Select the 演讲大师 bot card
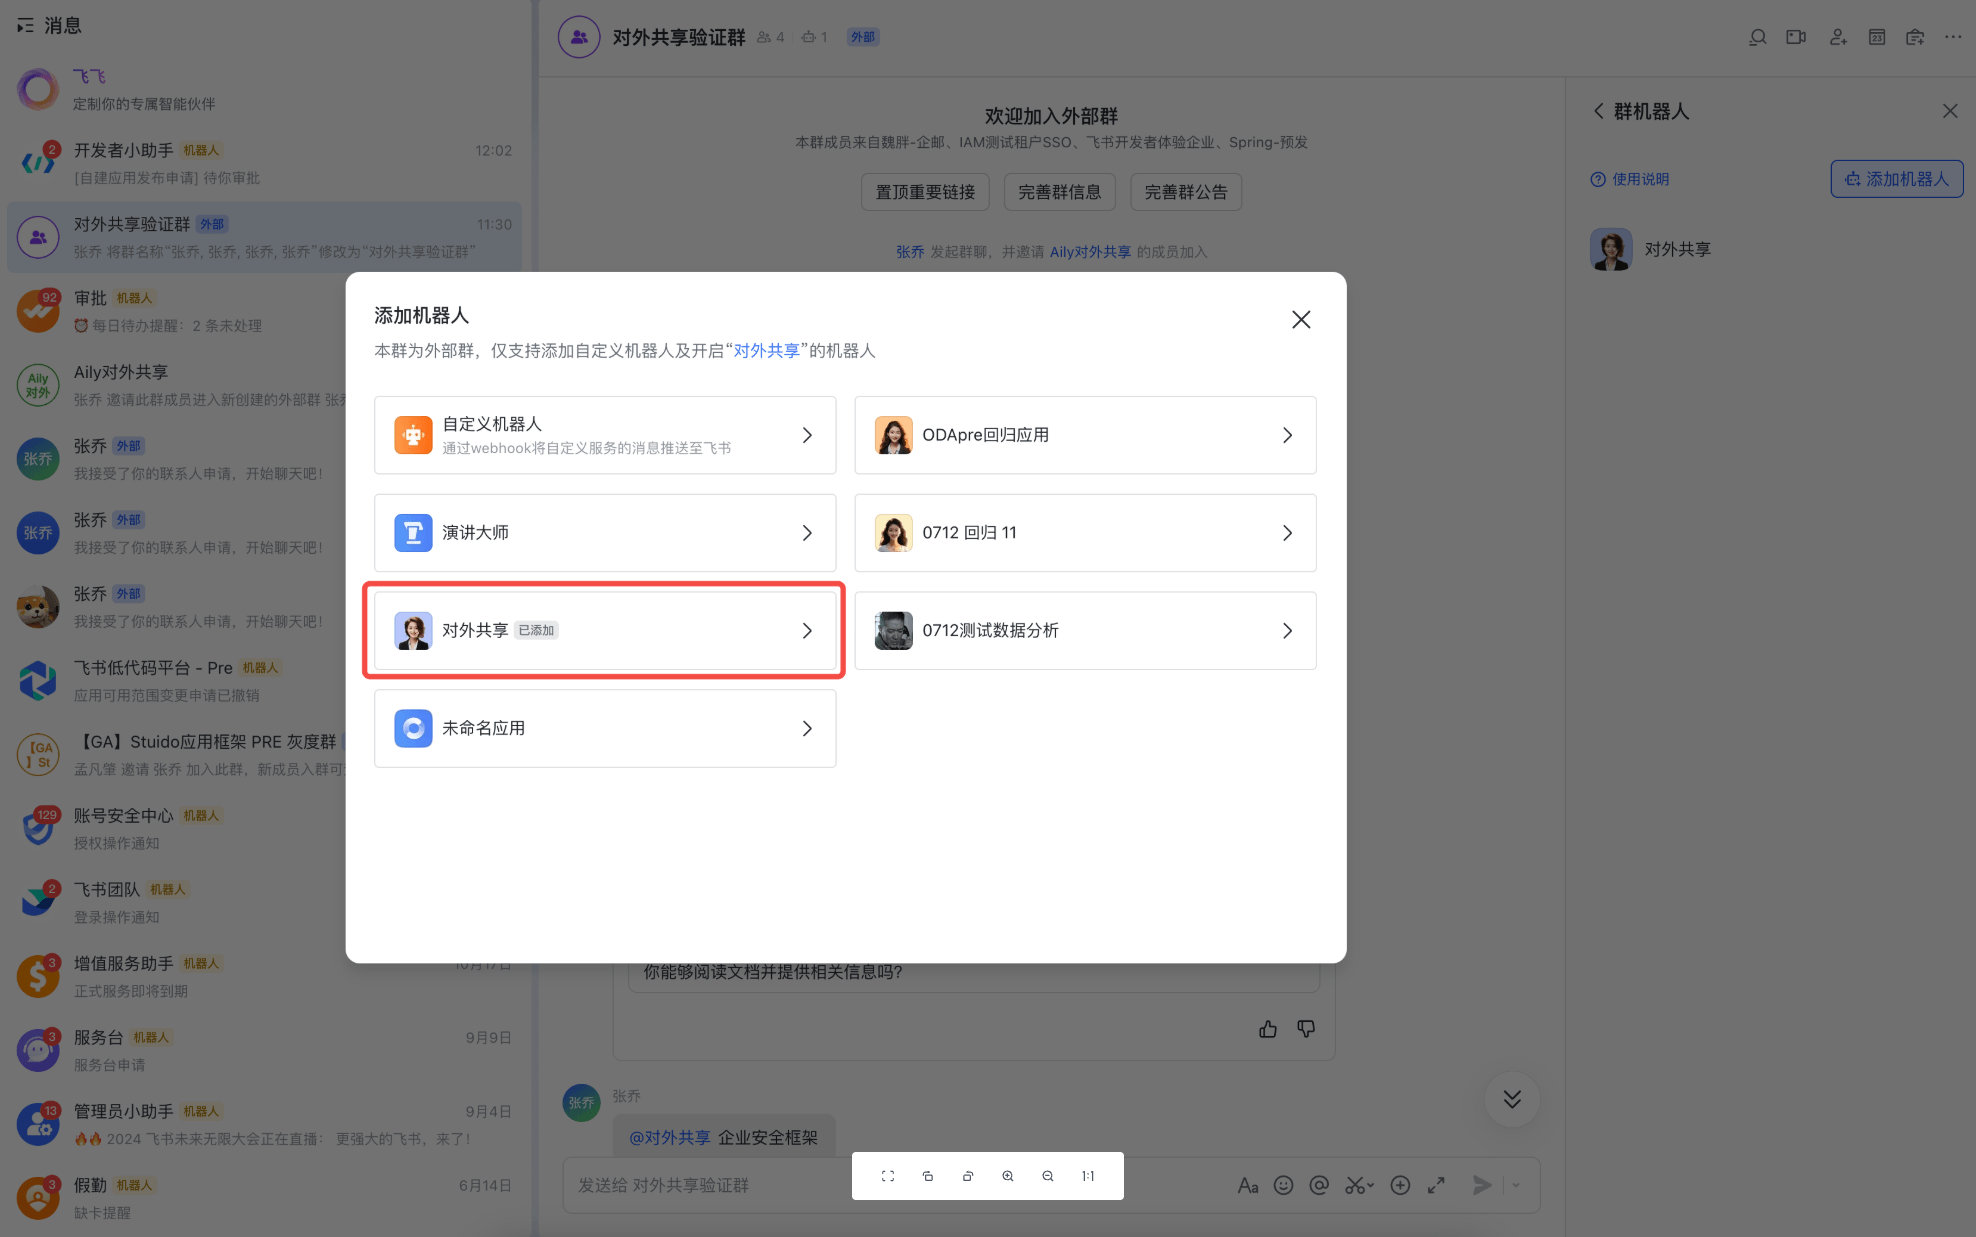 click(x=605, y=533)
